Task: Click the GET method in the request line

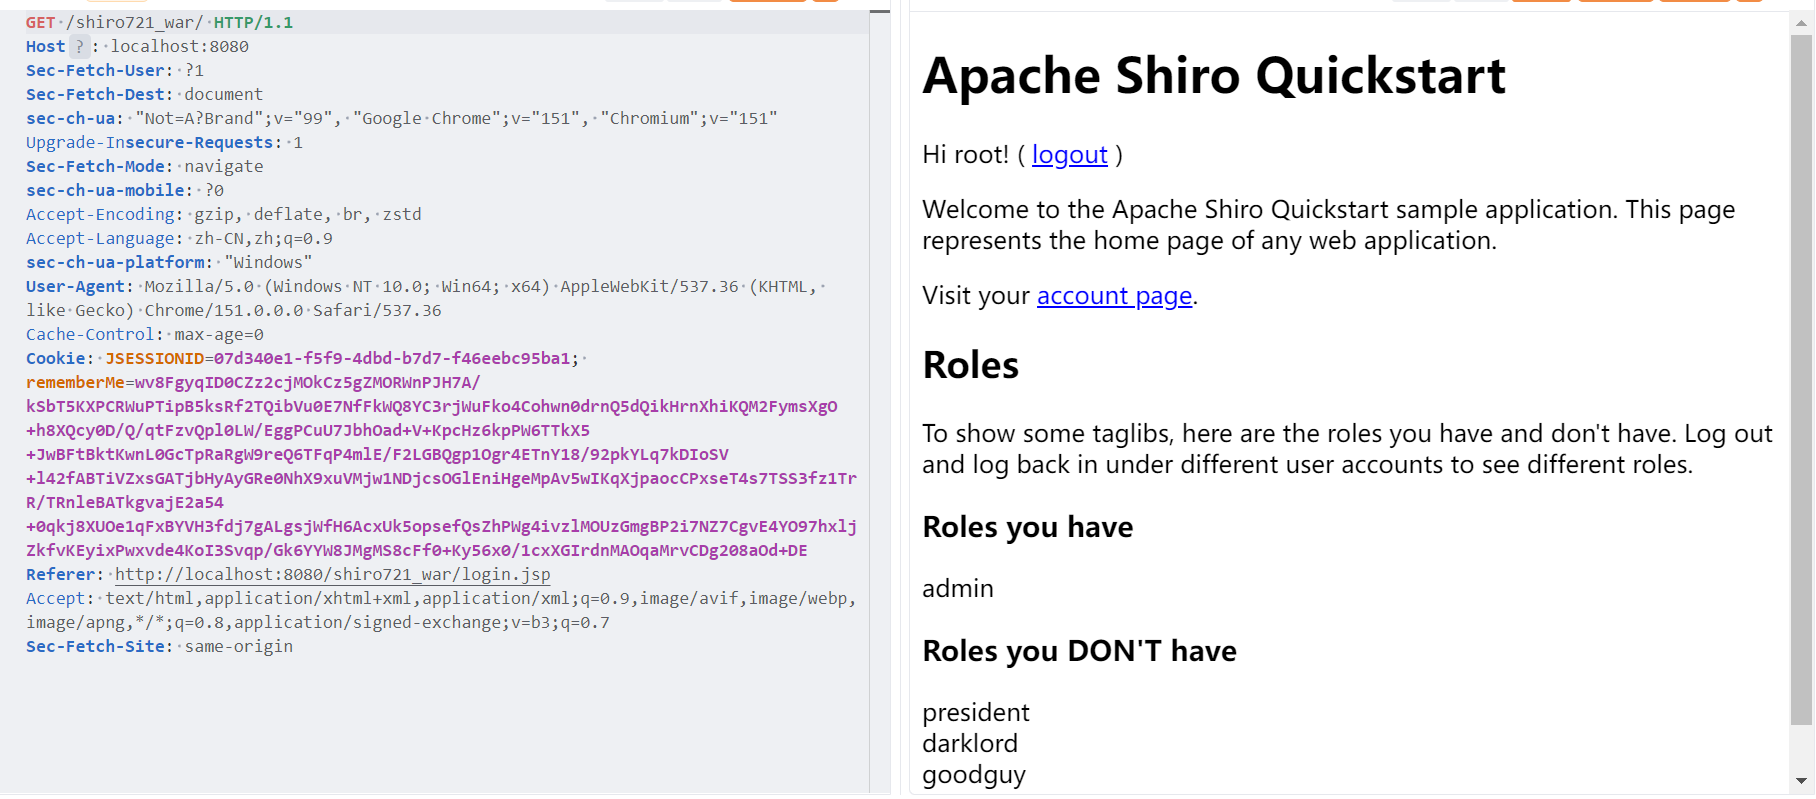Action: (x=41, y=23)
